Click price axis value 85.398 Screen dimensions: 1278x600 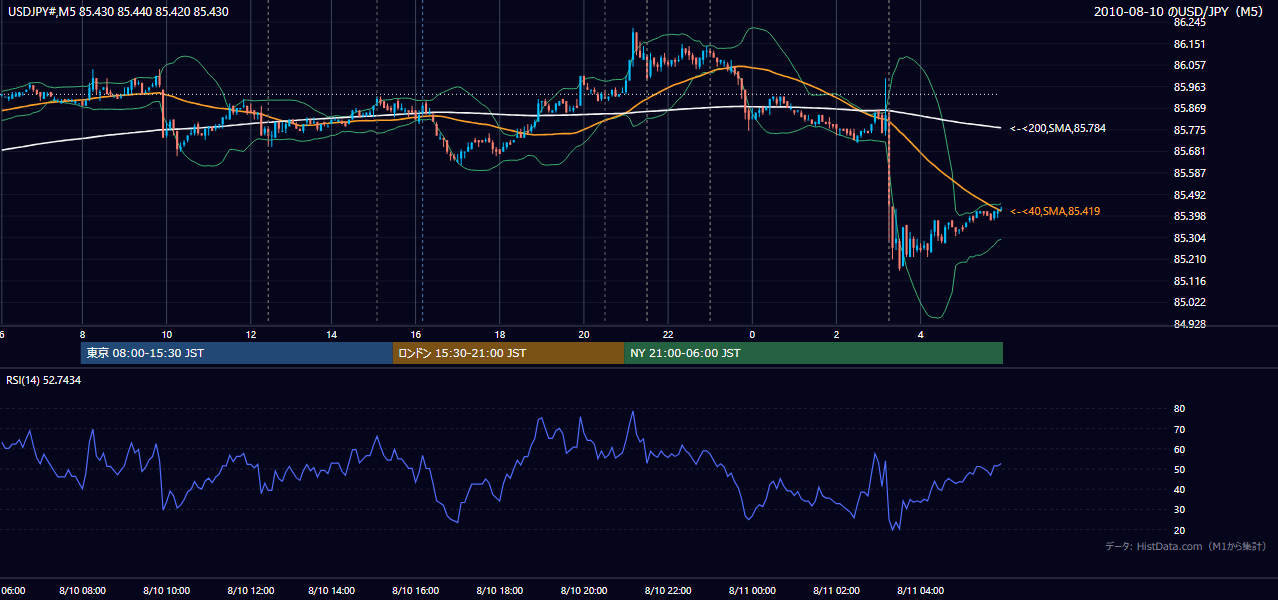coord(1189,216)
